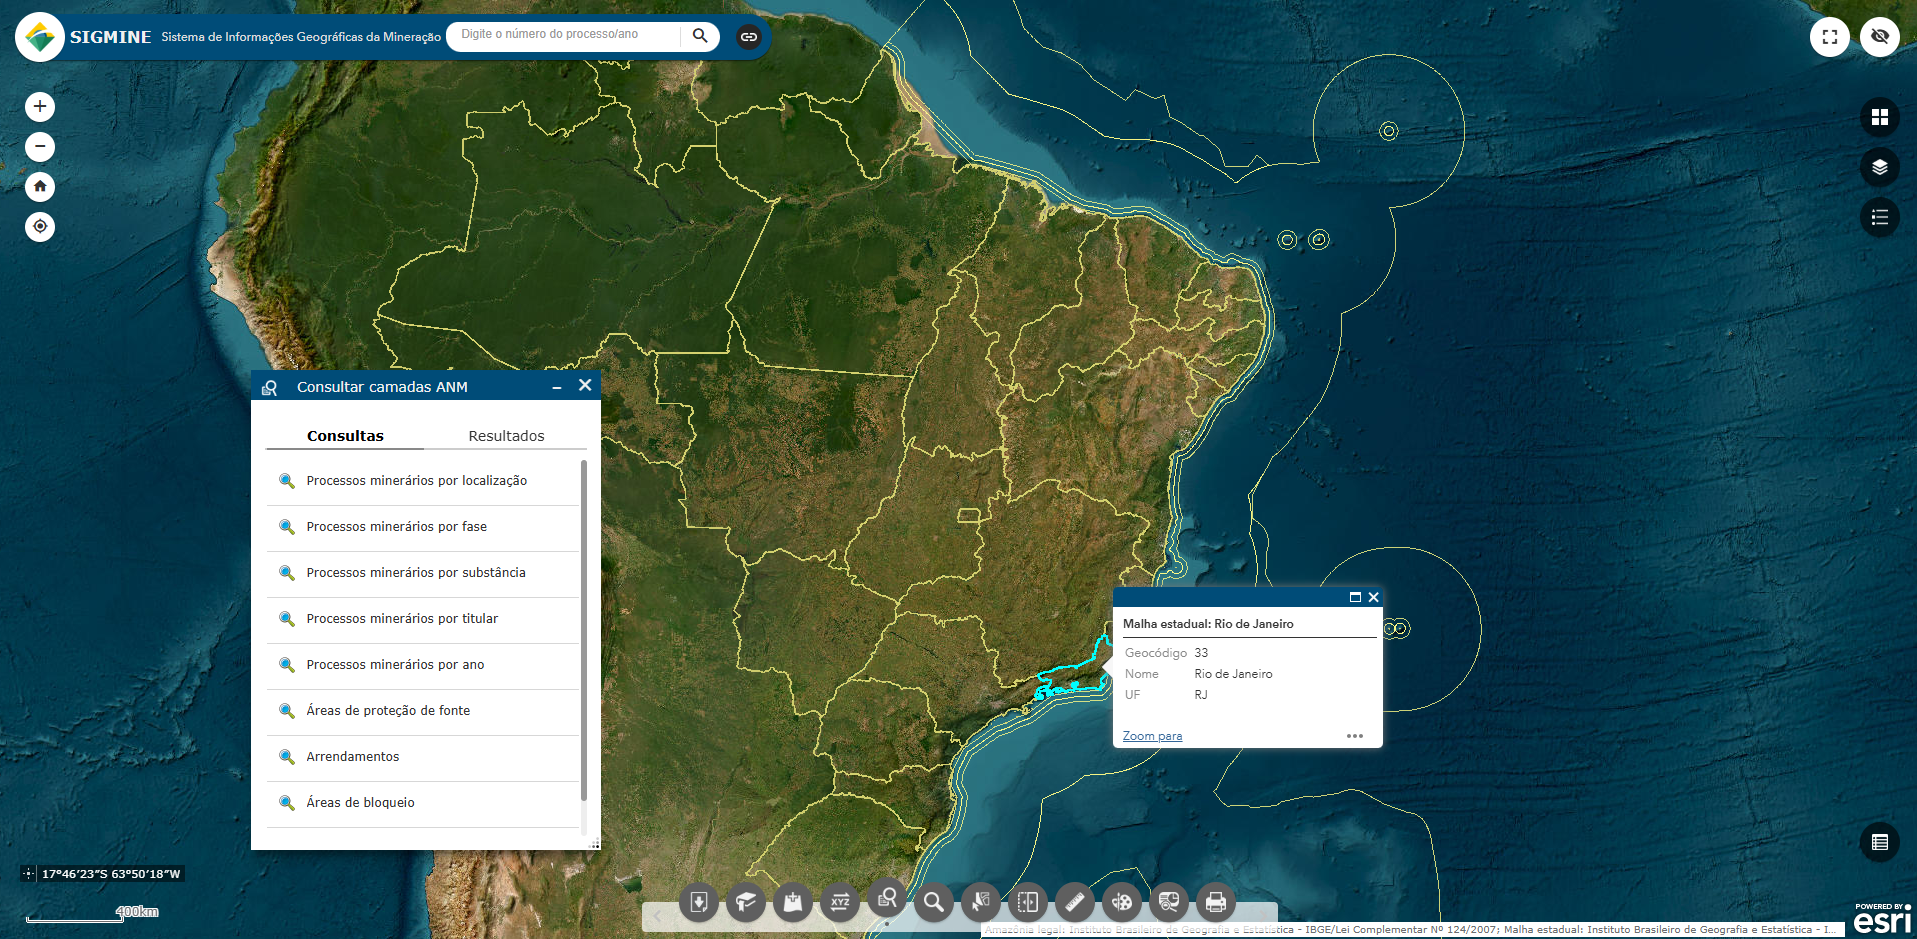Click the add data to map icon
Image resolution: width=1917 pixels, height=939 pixels.
click(793, 903)
